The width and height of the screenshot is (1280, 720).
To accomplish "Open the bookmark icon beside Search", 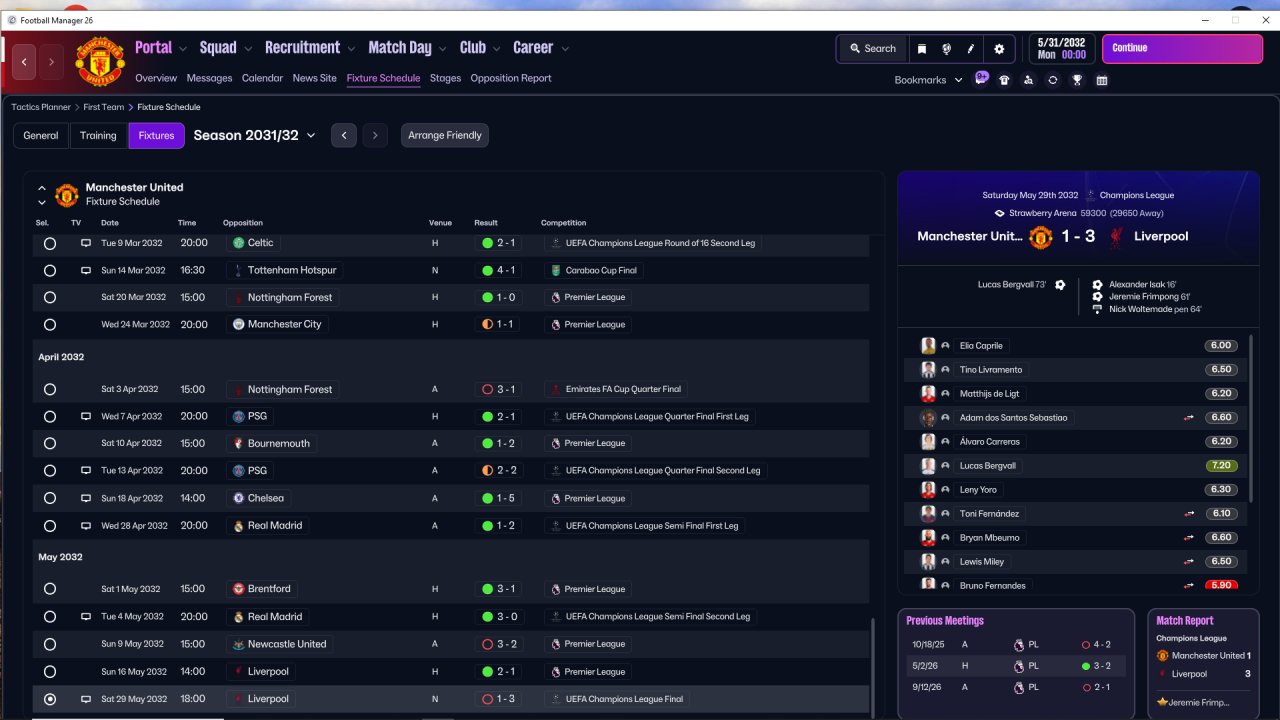I will pyautogui.click(x=922, y=49).
